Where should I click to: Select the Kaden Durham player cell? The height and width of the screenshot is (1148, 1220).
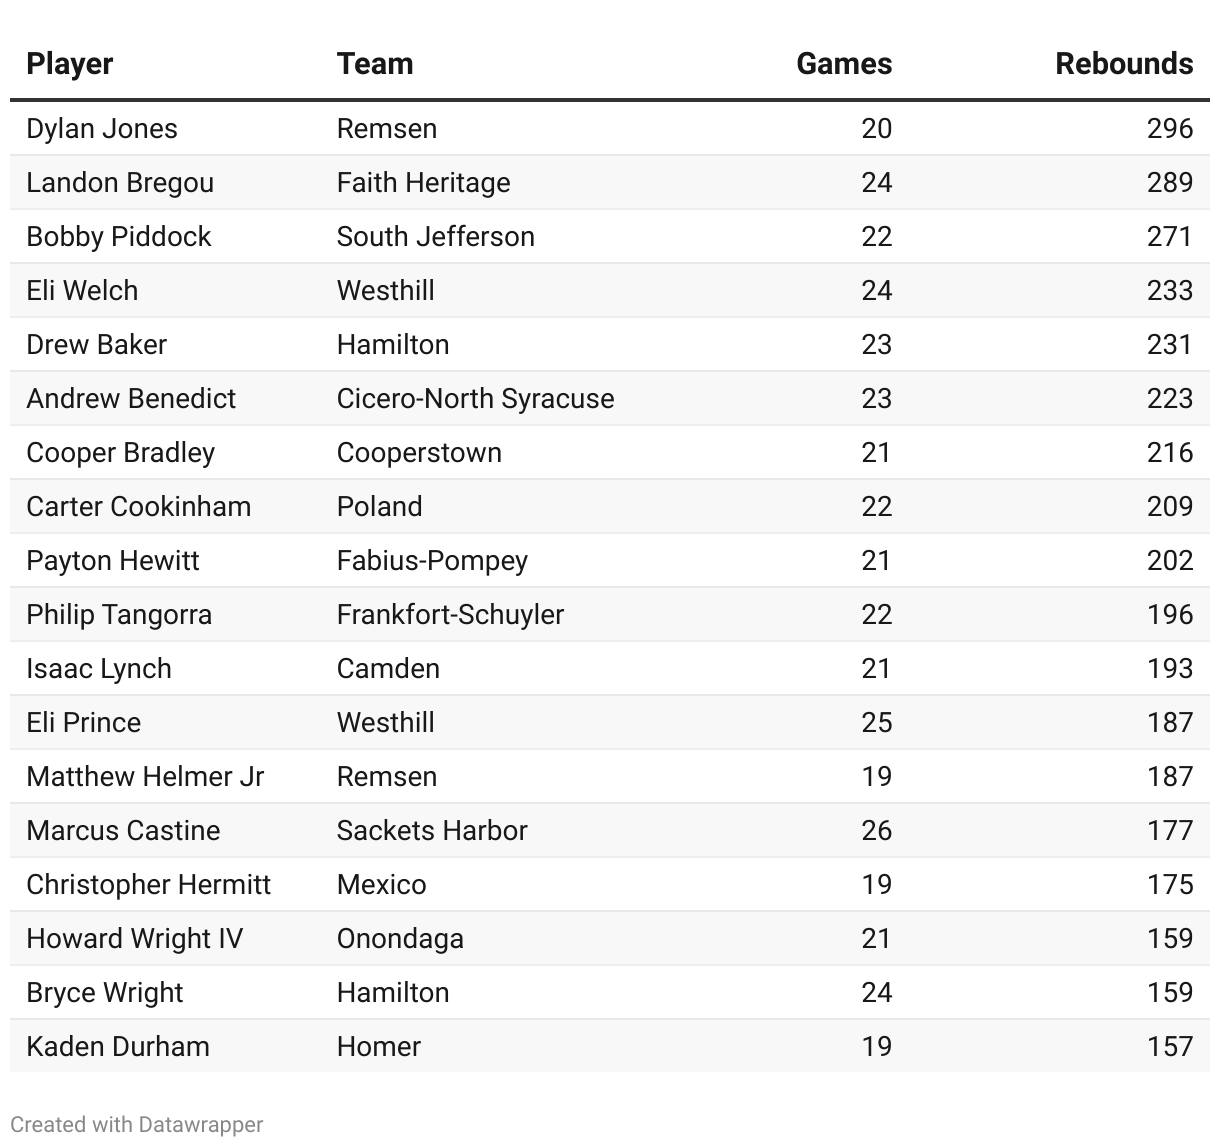(118, 1047)
